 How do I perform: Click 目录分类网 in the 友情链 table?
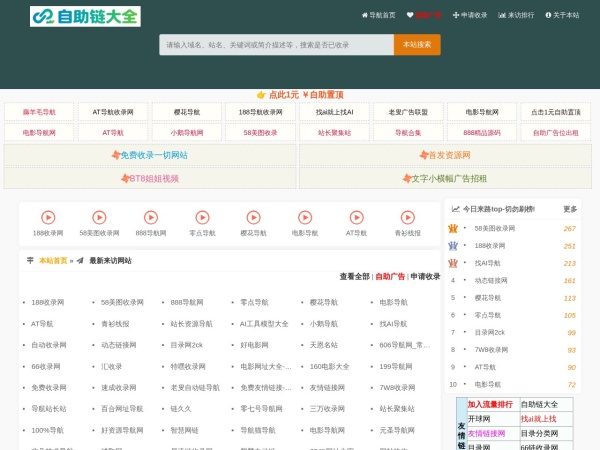coord(540,434)
